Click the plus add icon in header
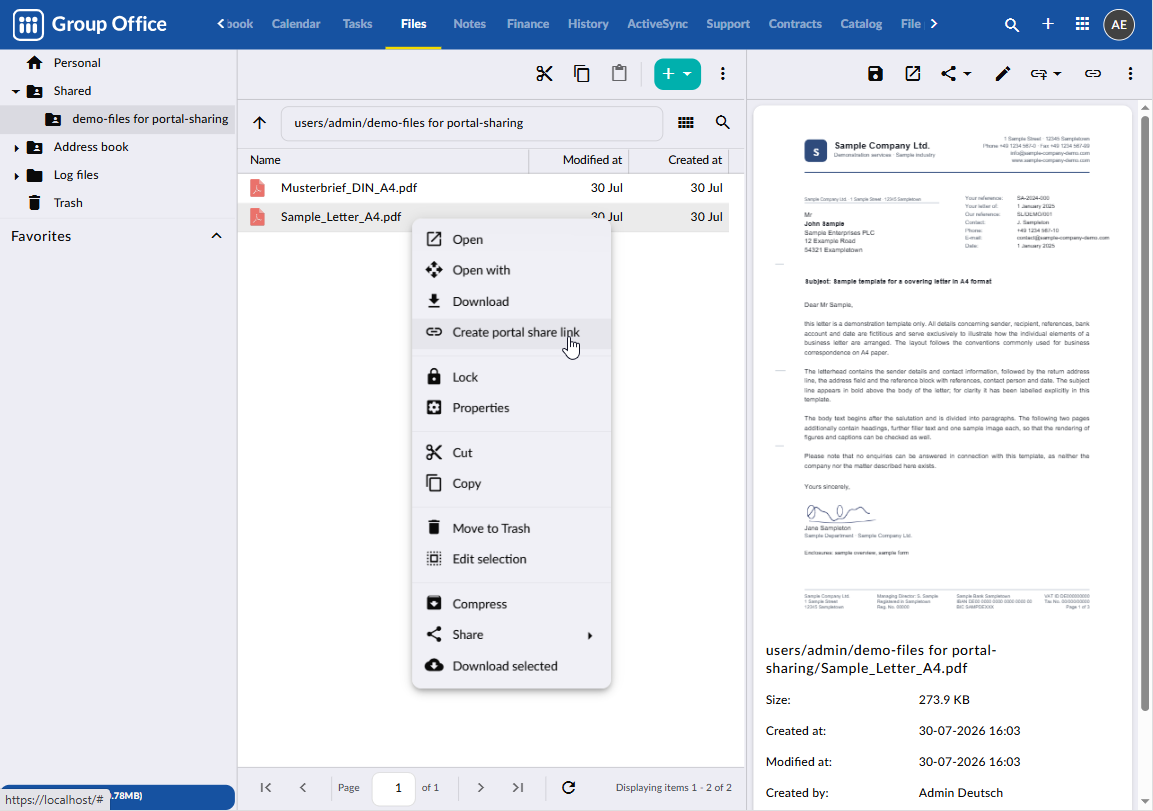Screen dimensions: 1153x811 [x=1048, y=24]
